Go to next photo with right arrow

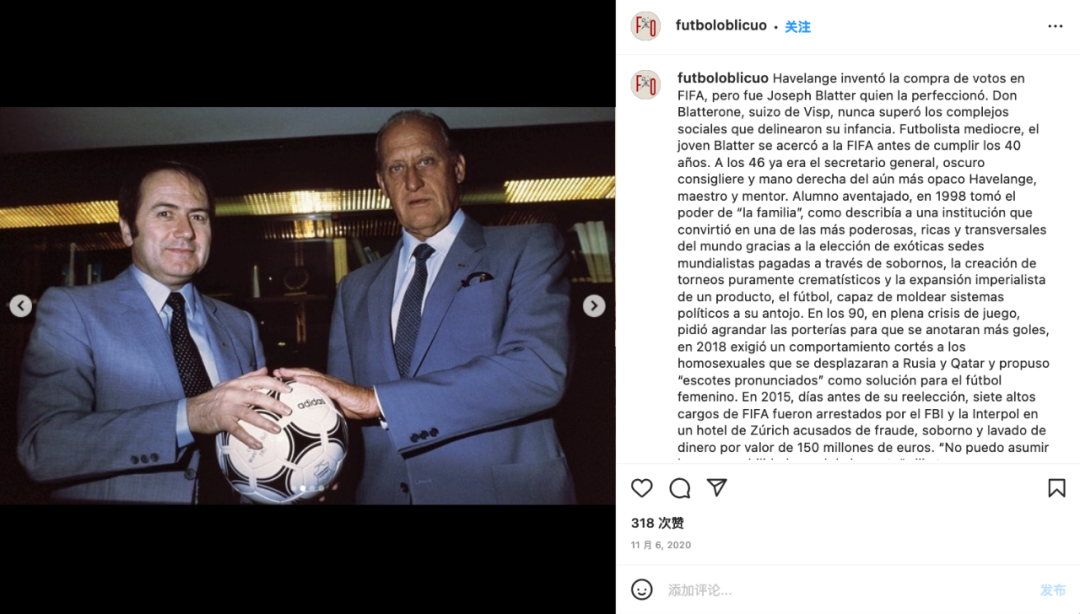[x=594, y=305]
